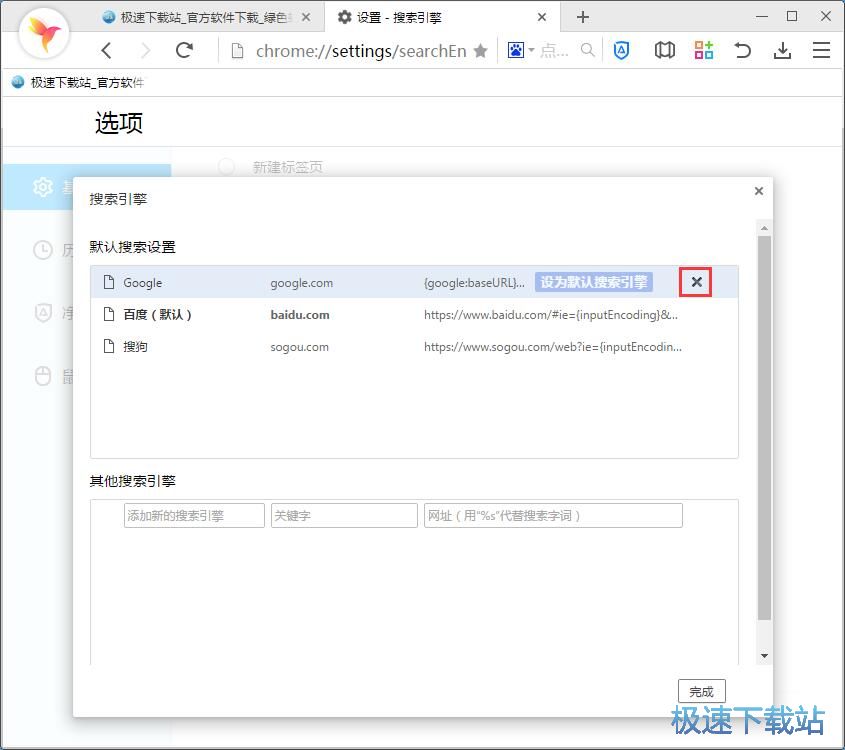Click the 网址 URL input field
Viewport: 845px width, 750px height.
(x=553, y=515)
